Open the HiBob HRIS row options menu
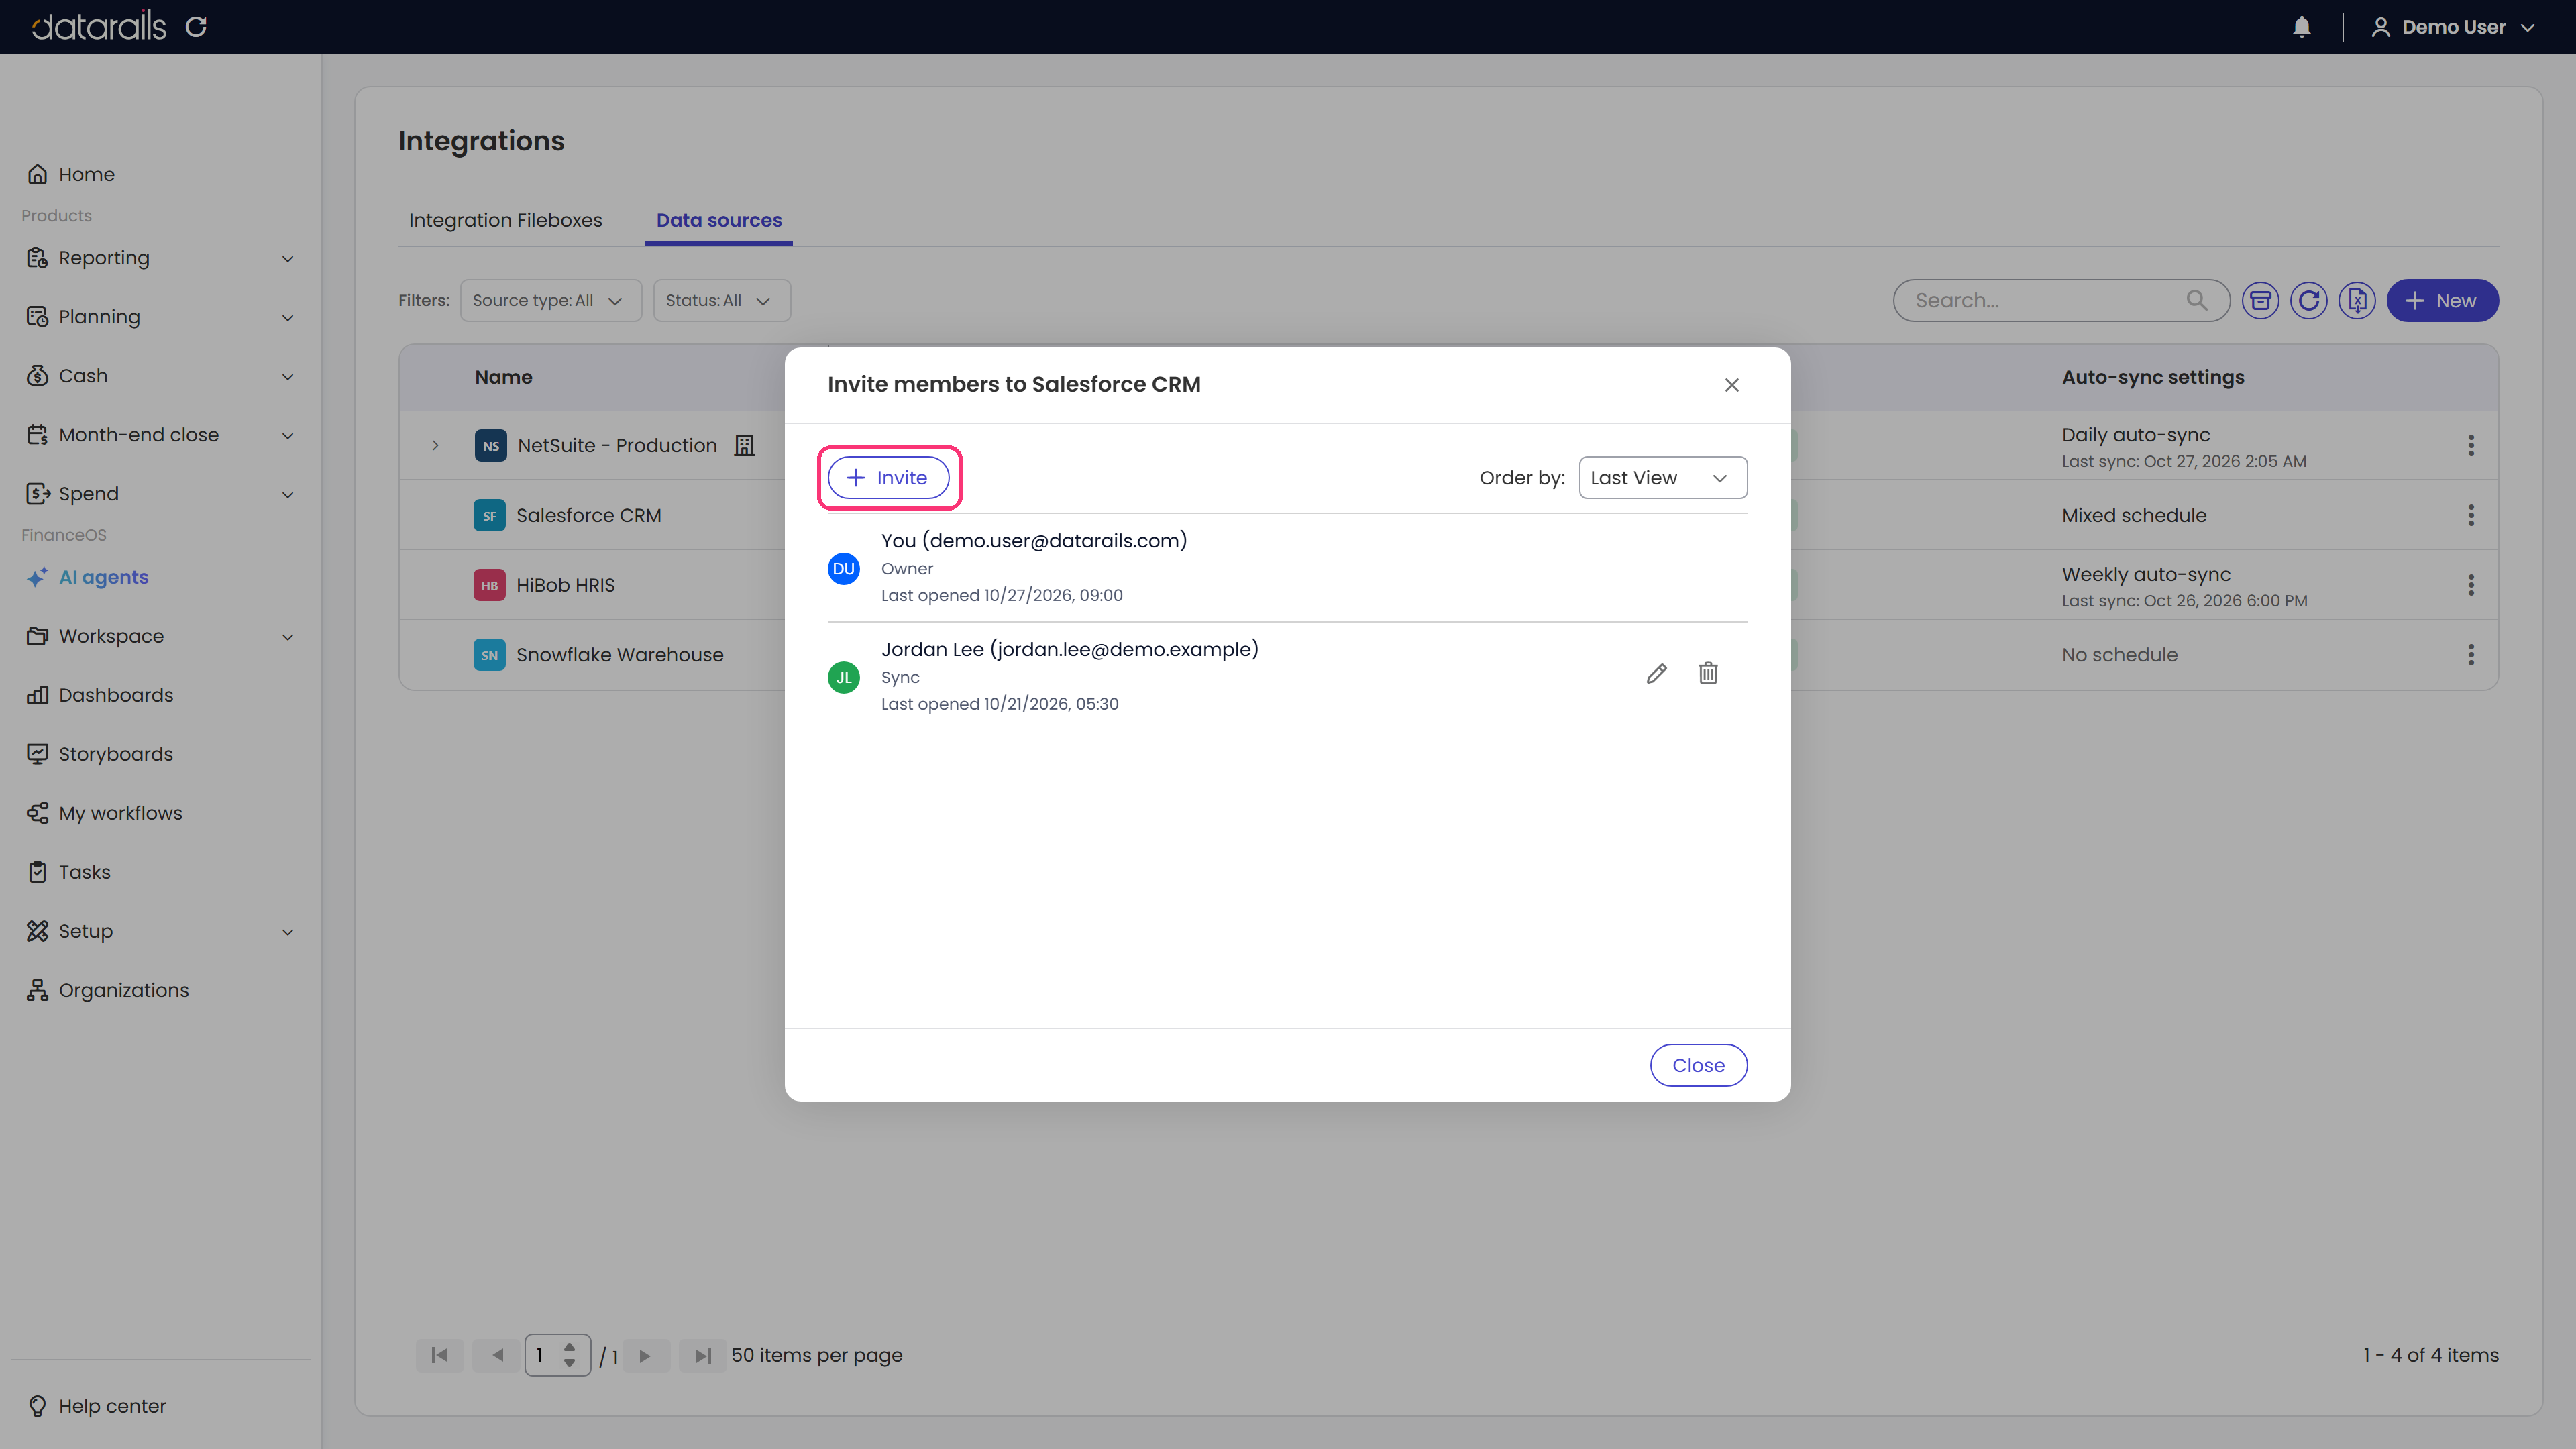This screenshot has height=1449, width=2576. pos(2470,585)
